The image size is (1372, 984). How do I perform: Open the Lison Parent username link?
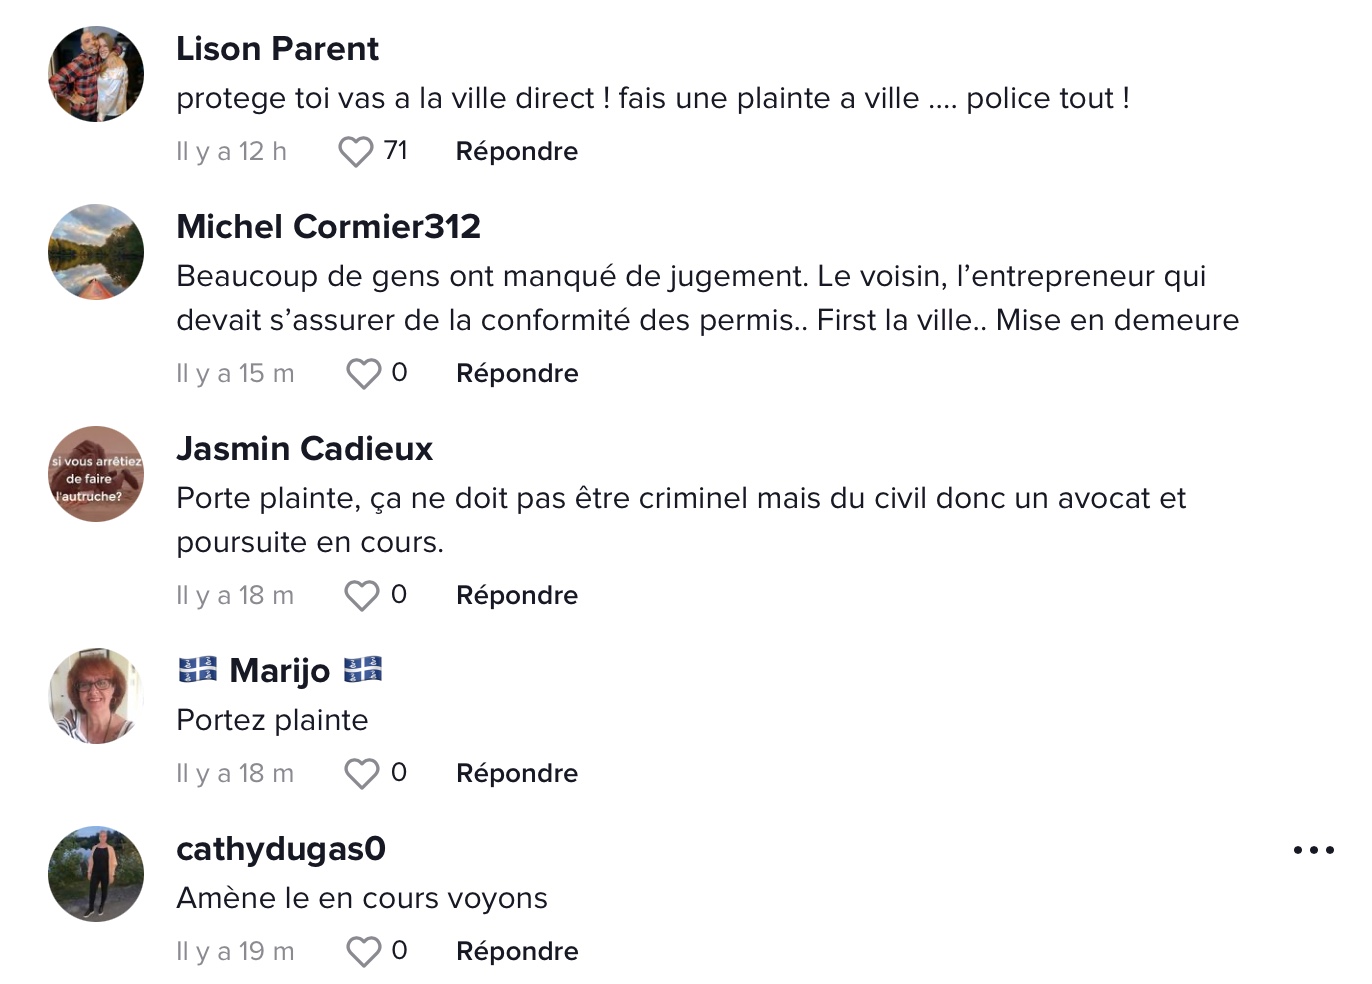(277, 49)
